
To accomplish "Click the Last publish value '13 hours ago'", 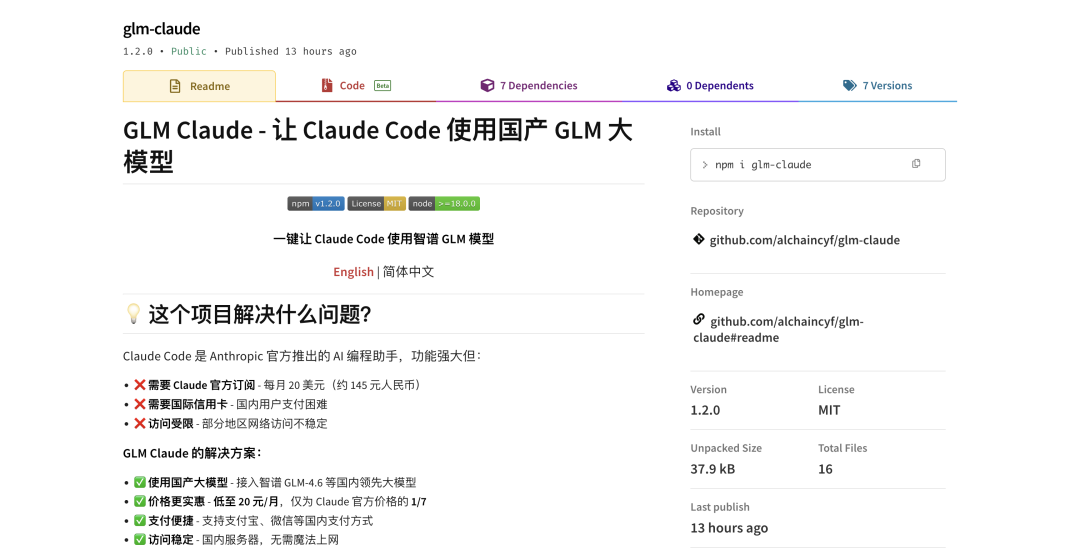I will [729, 528].
